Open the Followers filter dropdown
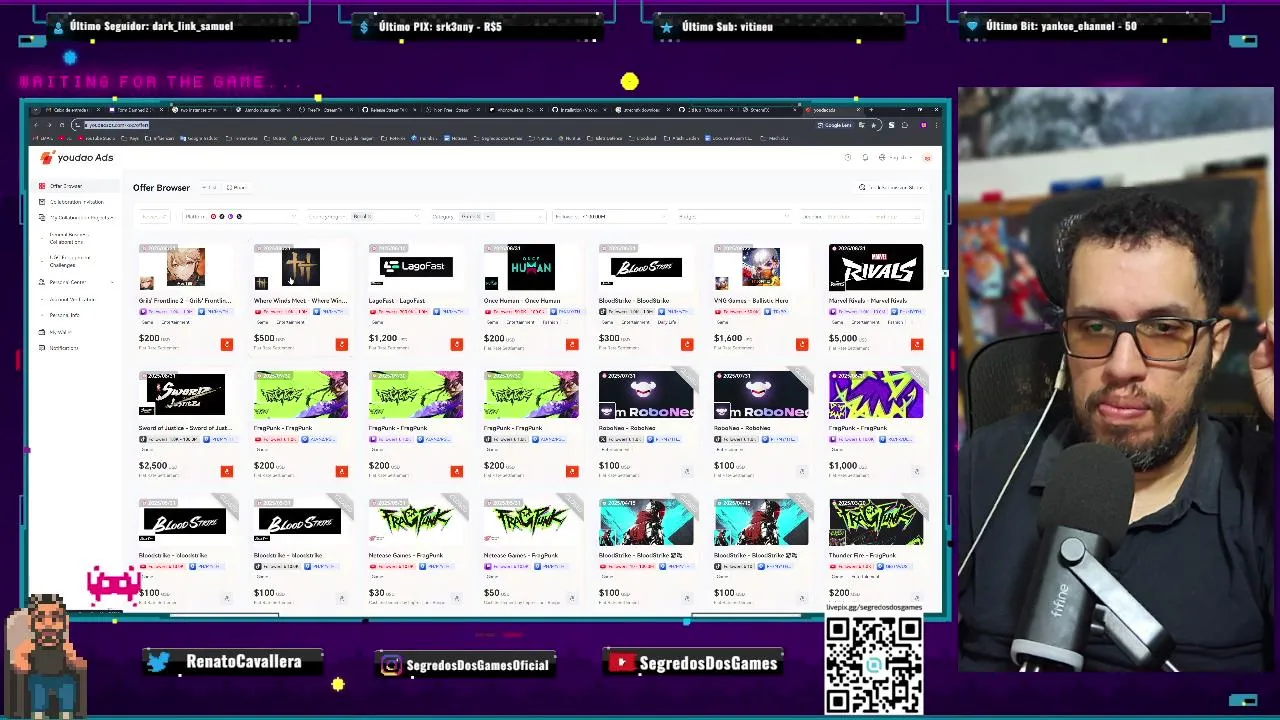Viewport: 1280px width, 720px height. pos(610,216)
